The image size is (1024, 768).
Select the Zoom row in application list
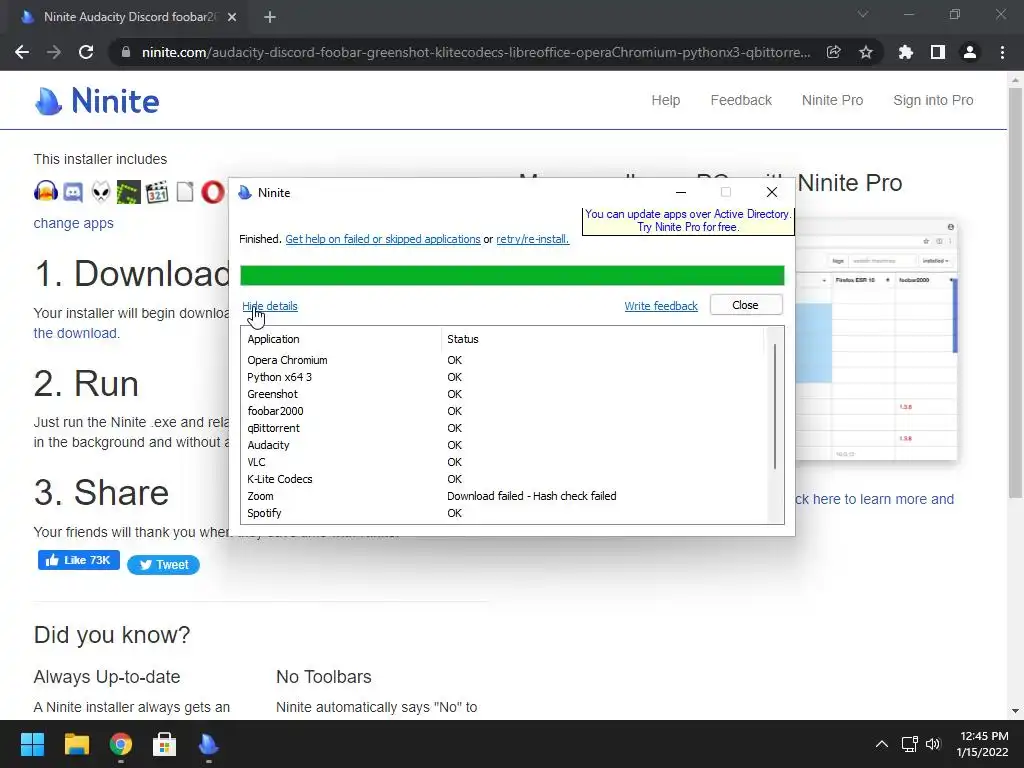[x=503, y=496]
